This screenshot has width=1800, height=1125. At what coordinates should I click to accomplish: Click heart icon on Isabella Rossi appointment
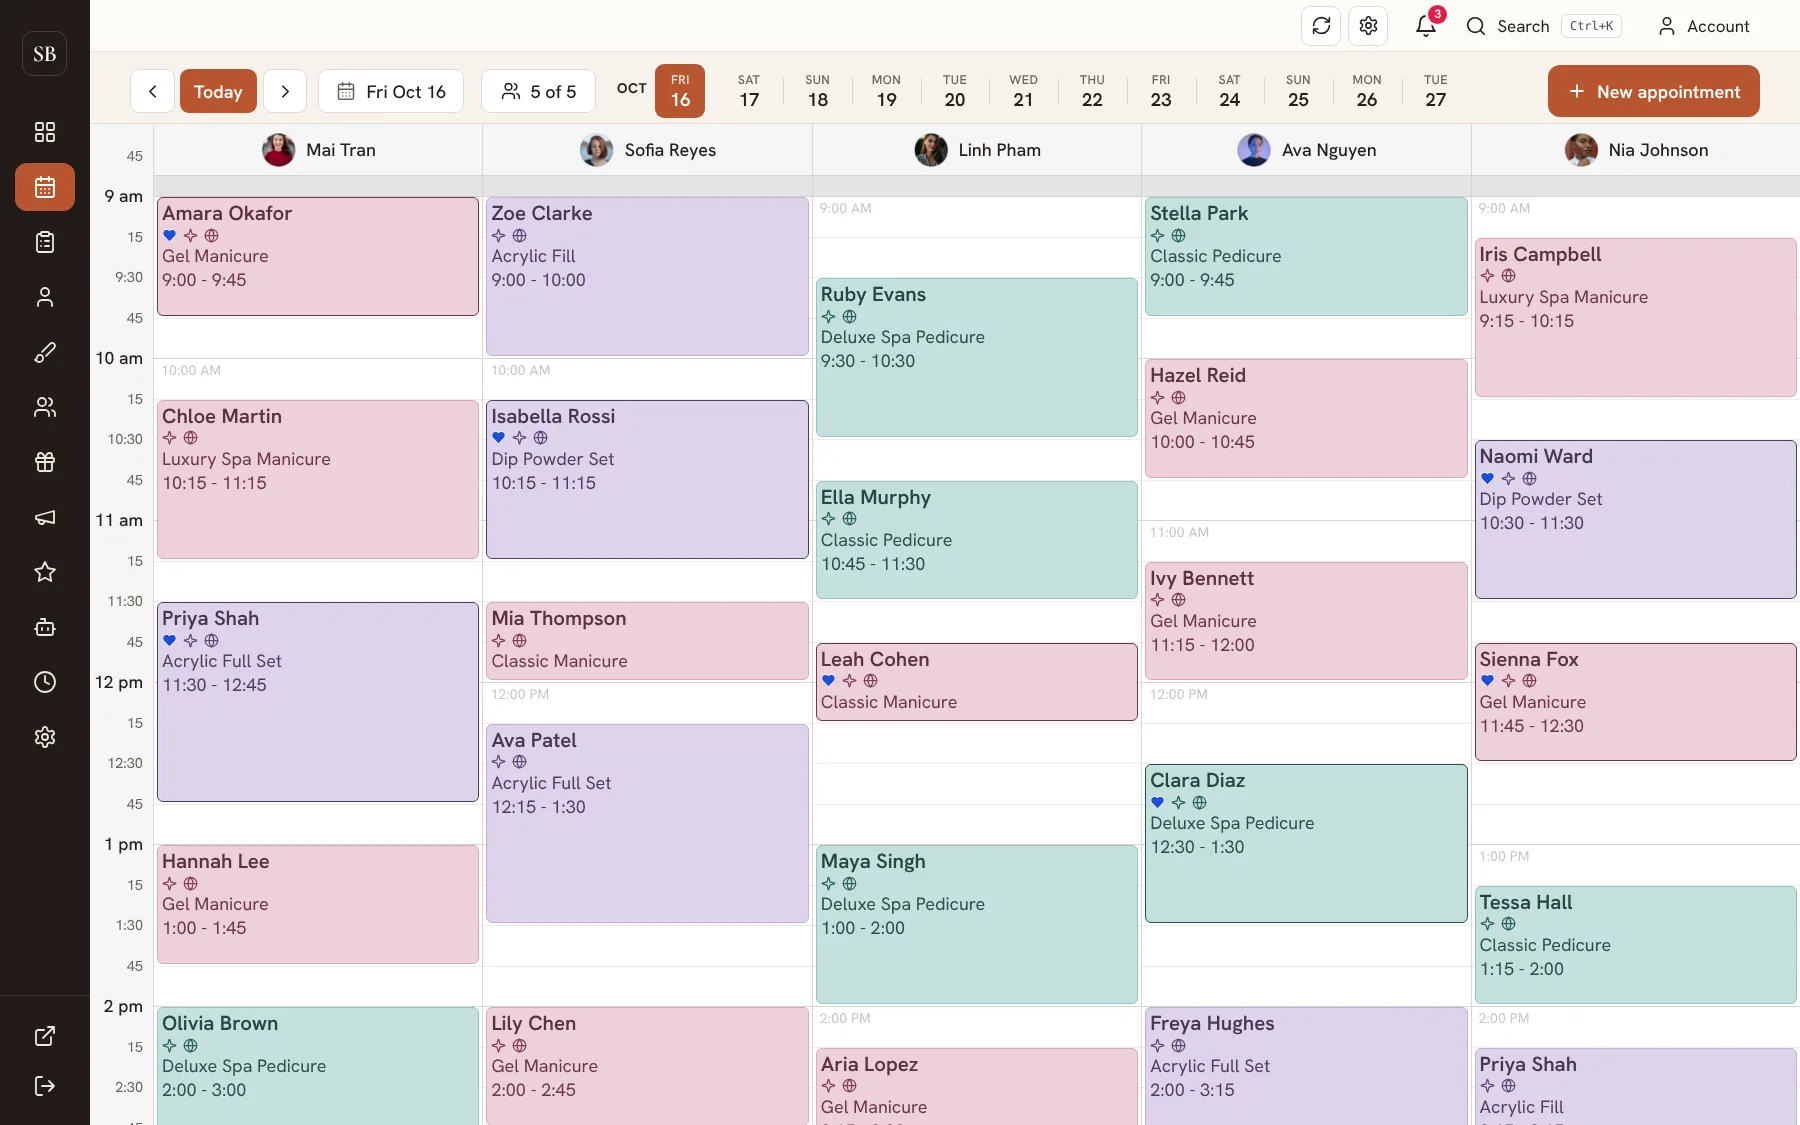[499, 438]
